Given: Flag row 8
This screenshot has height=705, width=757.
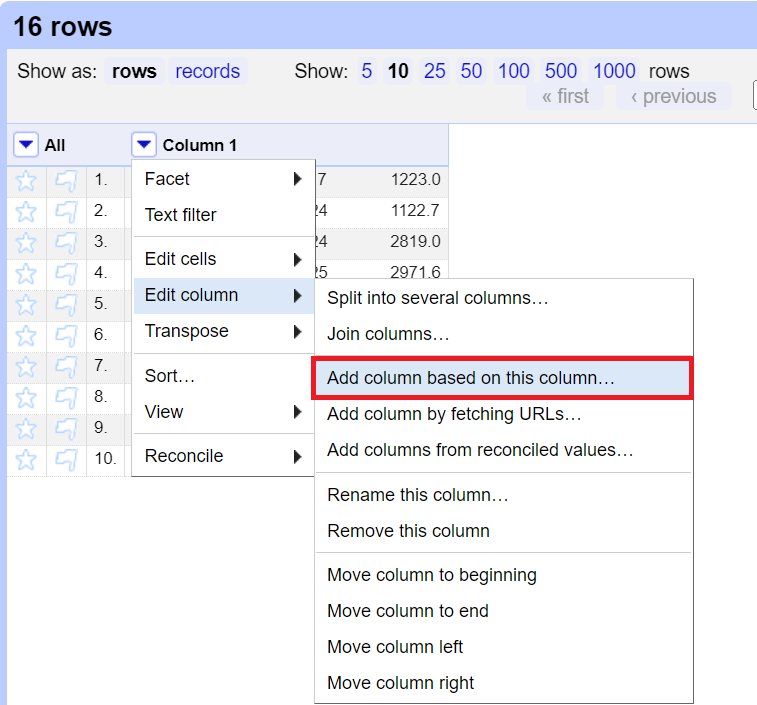Looking at the screenshot, I should tap(66, 398).
